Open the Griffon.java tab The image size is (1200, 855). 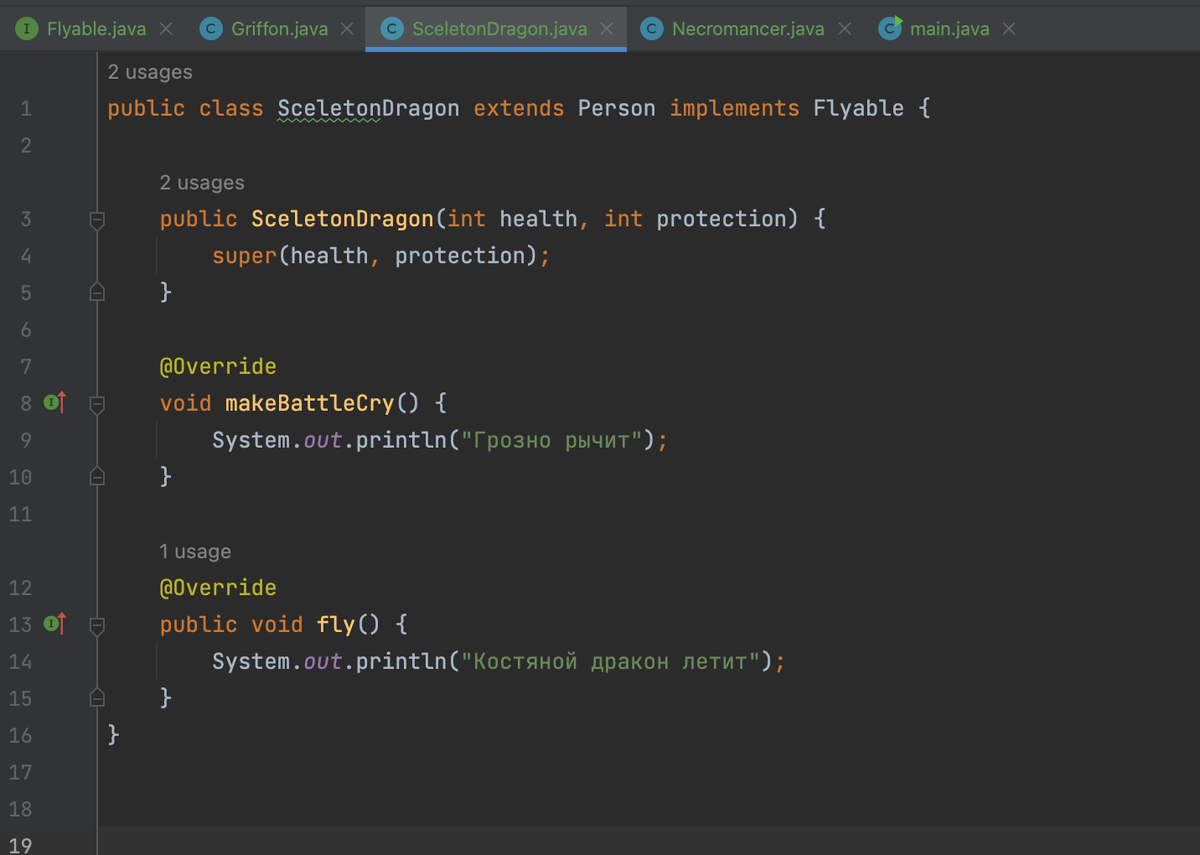point(279,29)
